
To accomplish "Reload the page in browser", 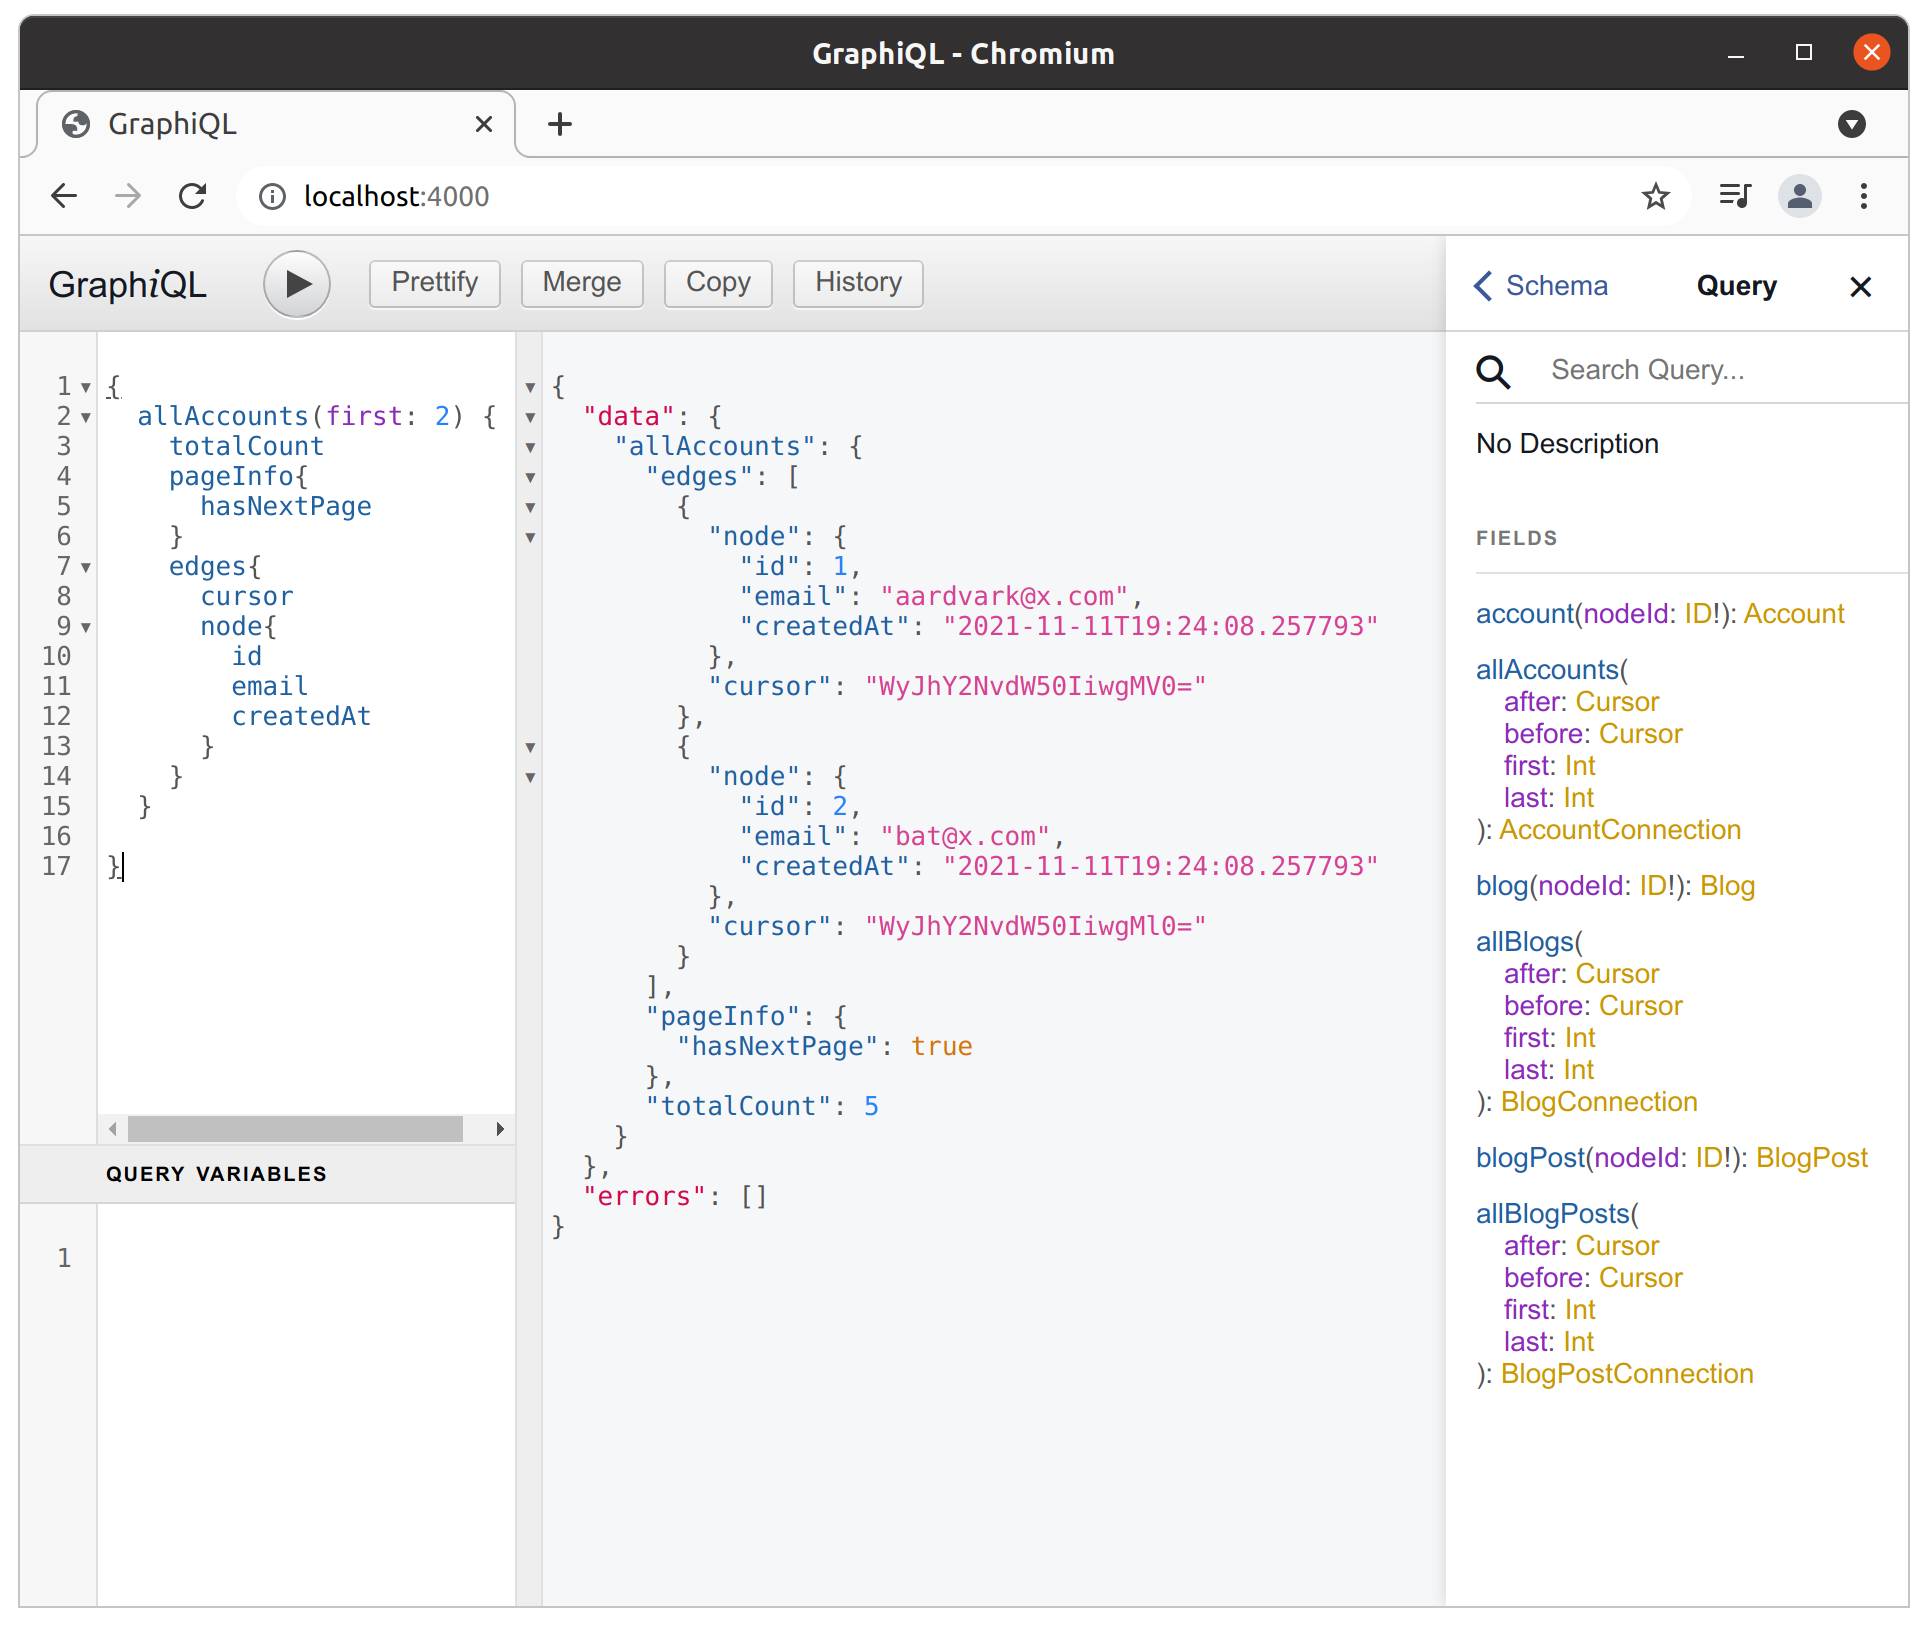I will 192,196.
